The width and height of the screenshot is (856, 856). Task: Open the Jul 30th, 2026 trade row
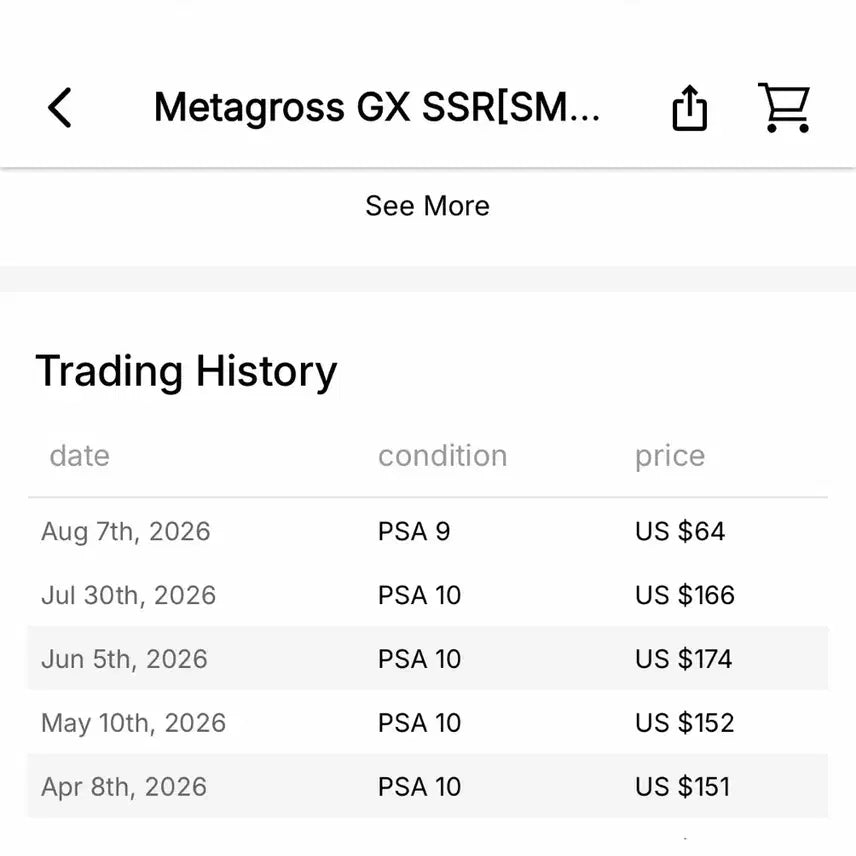[428, 595]
